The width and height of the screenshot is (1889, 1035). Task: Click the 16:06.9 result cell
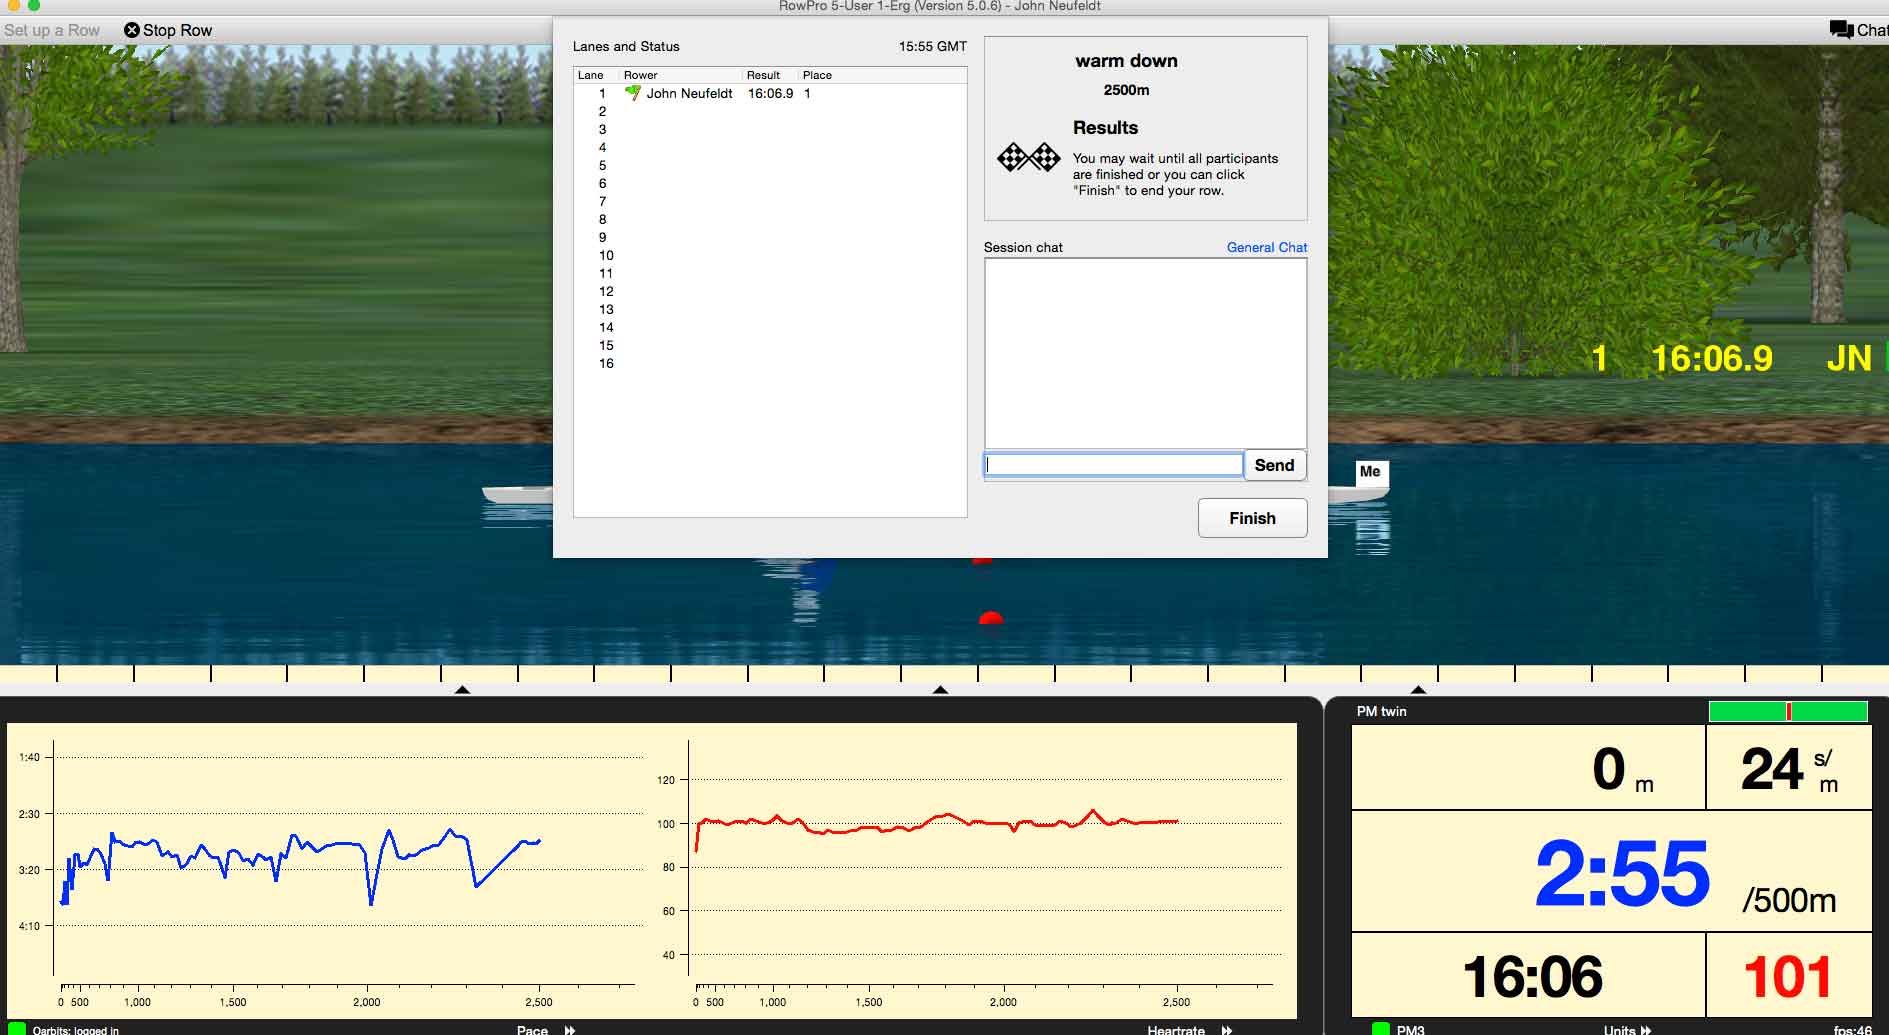pos(770,93)
